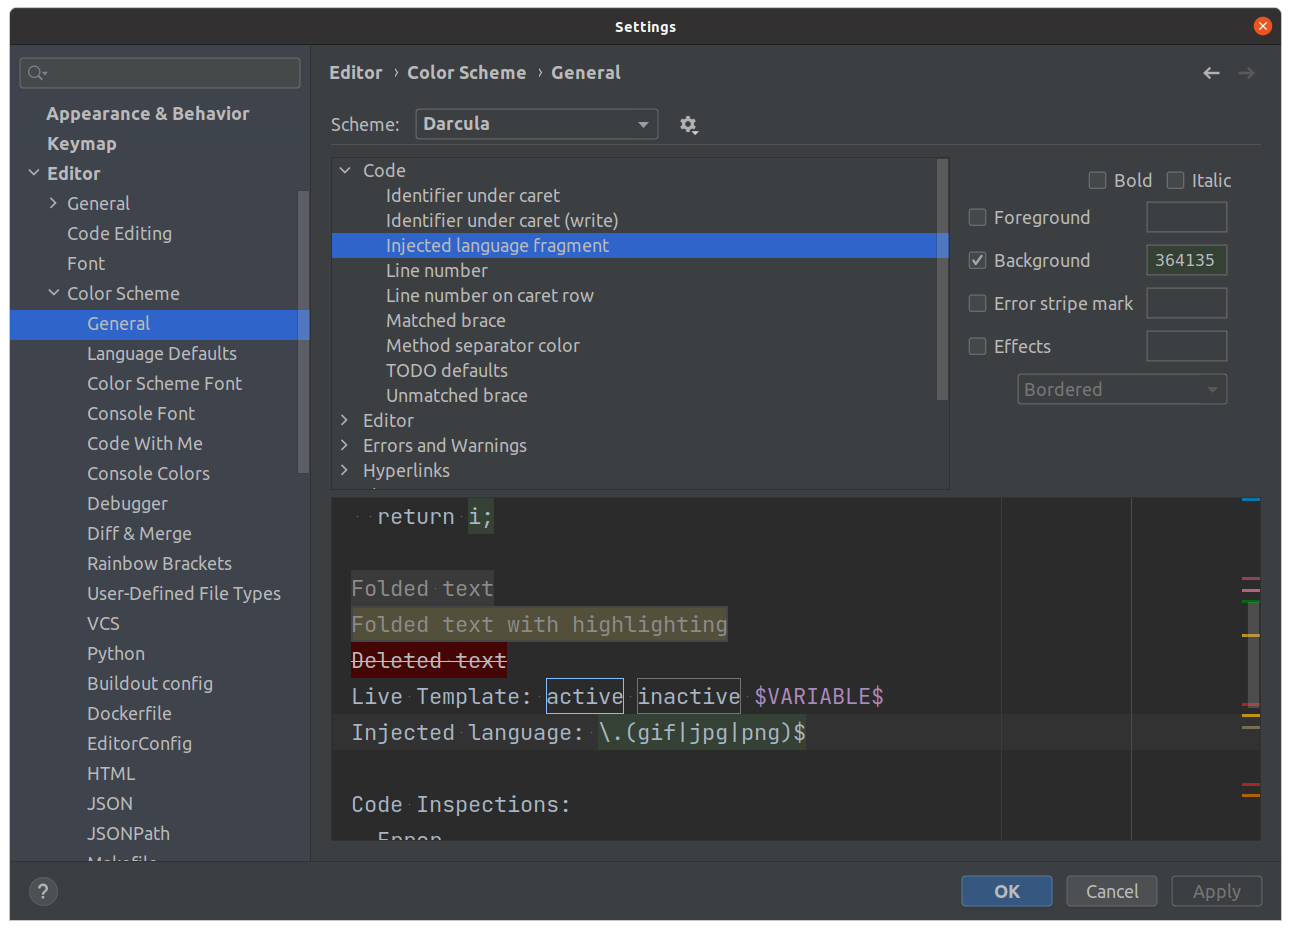Viewport: 1291px width, 930px height.
Task: Open Keymap settings page
Action: point(81,143)
